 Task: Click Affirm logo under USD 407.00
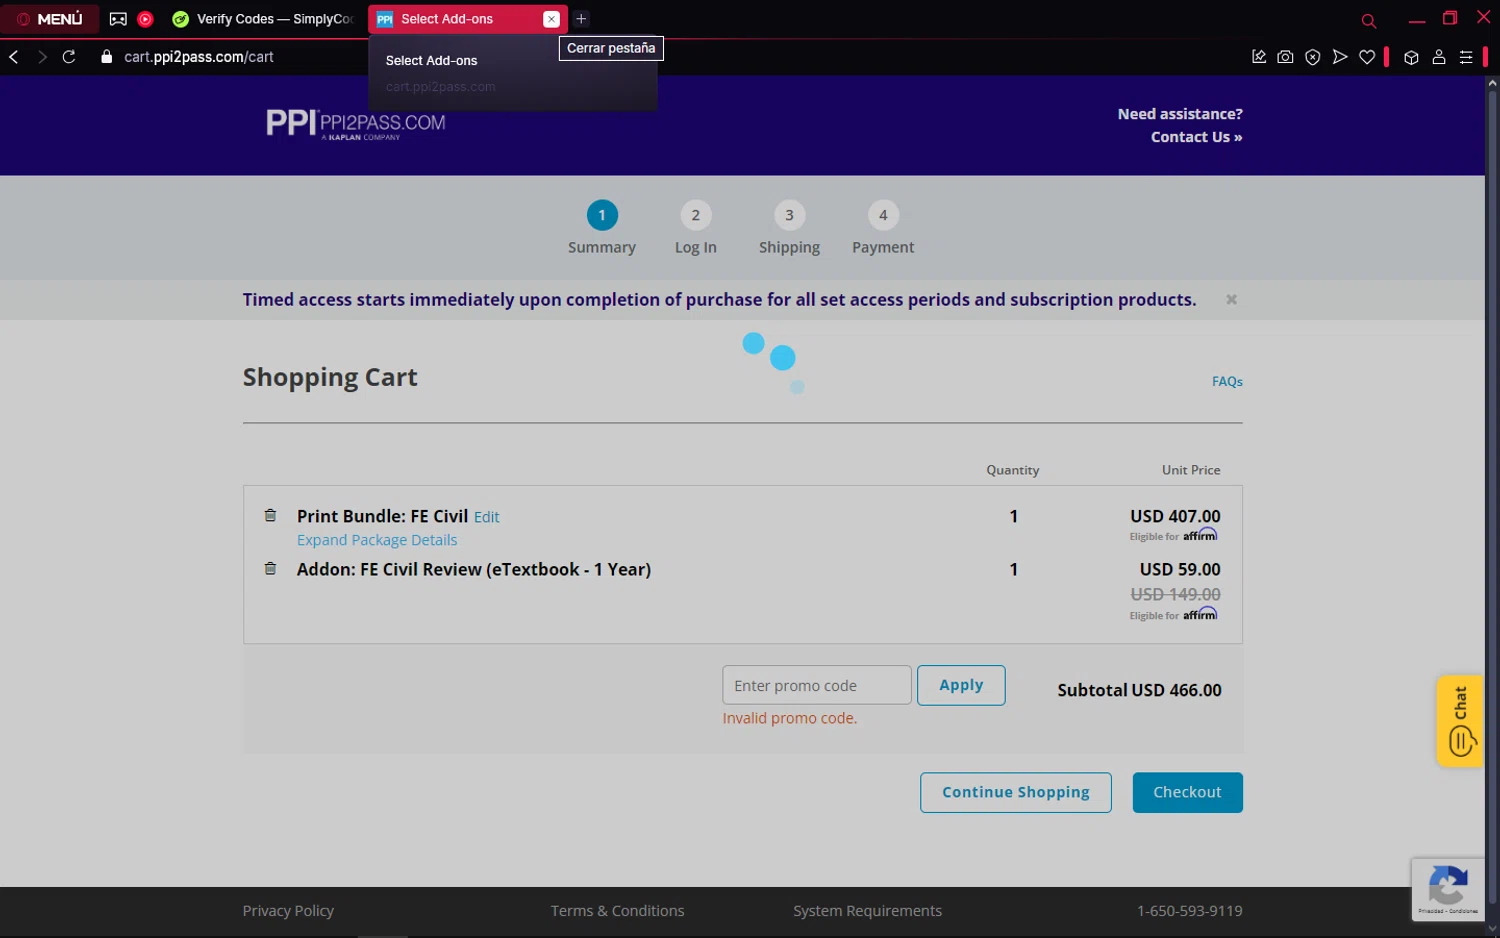click(1200, 535)
